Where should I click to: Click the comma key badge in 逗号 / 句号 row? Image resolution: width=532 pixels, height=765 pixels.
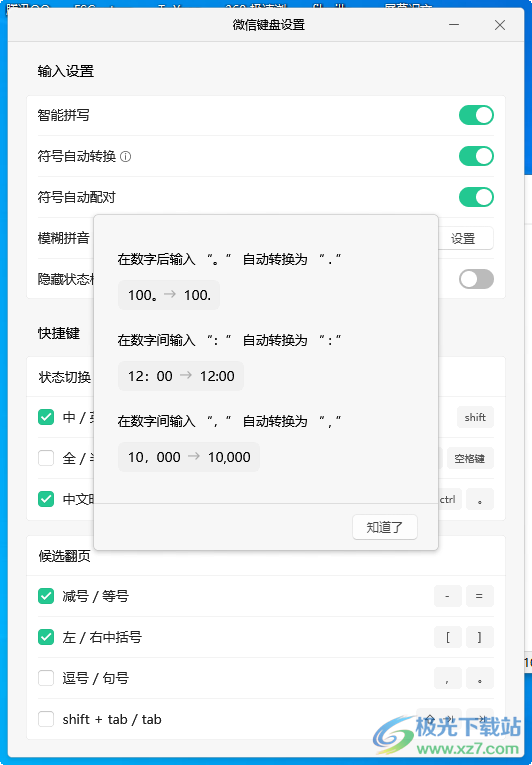(448, 678)
